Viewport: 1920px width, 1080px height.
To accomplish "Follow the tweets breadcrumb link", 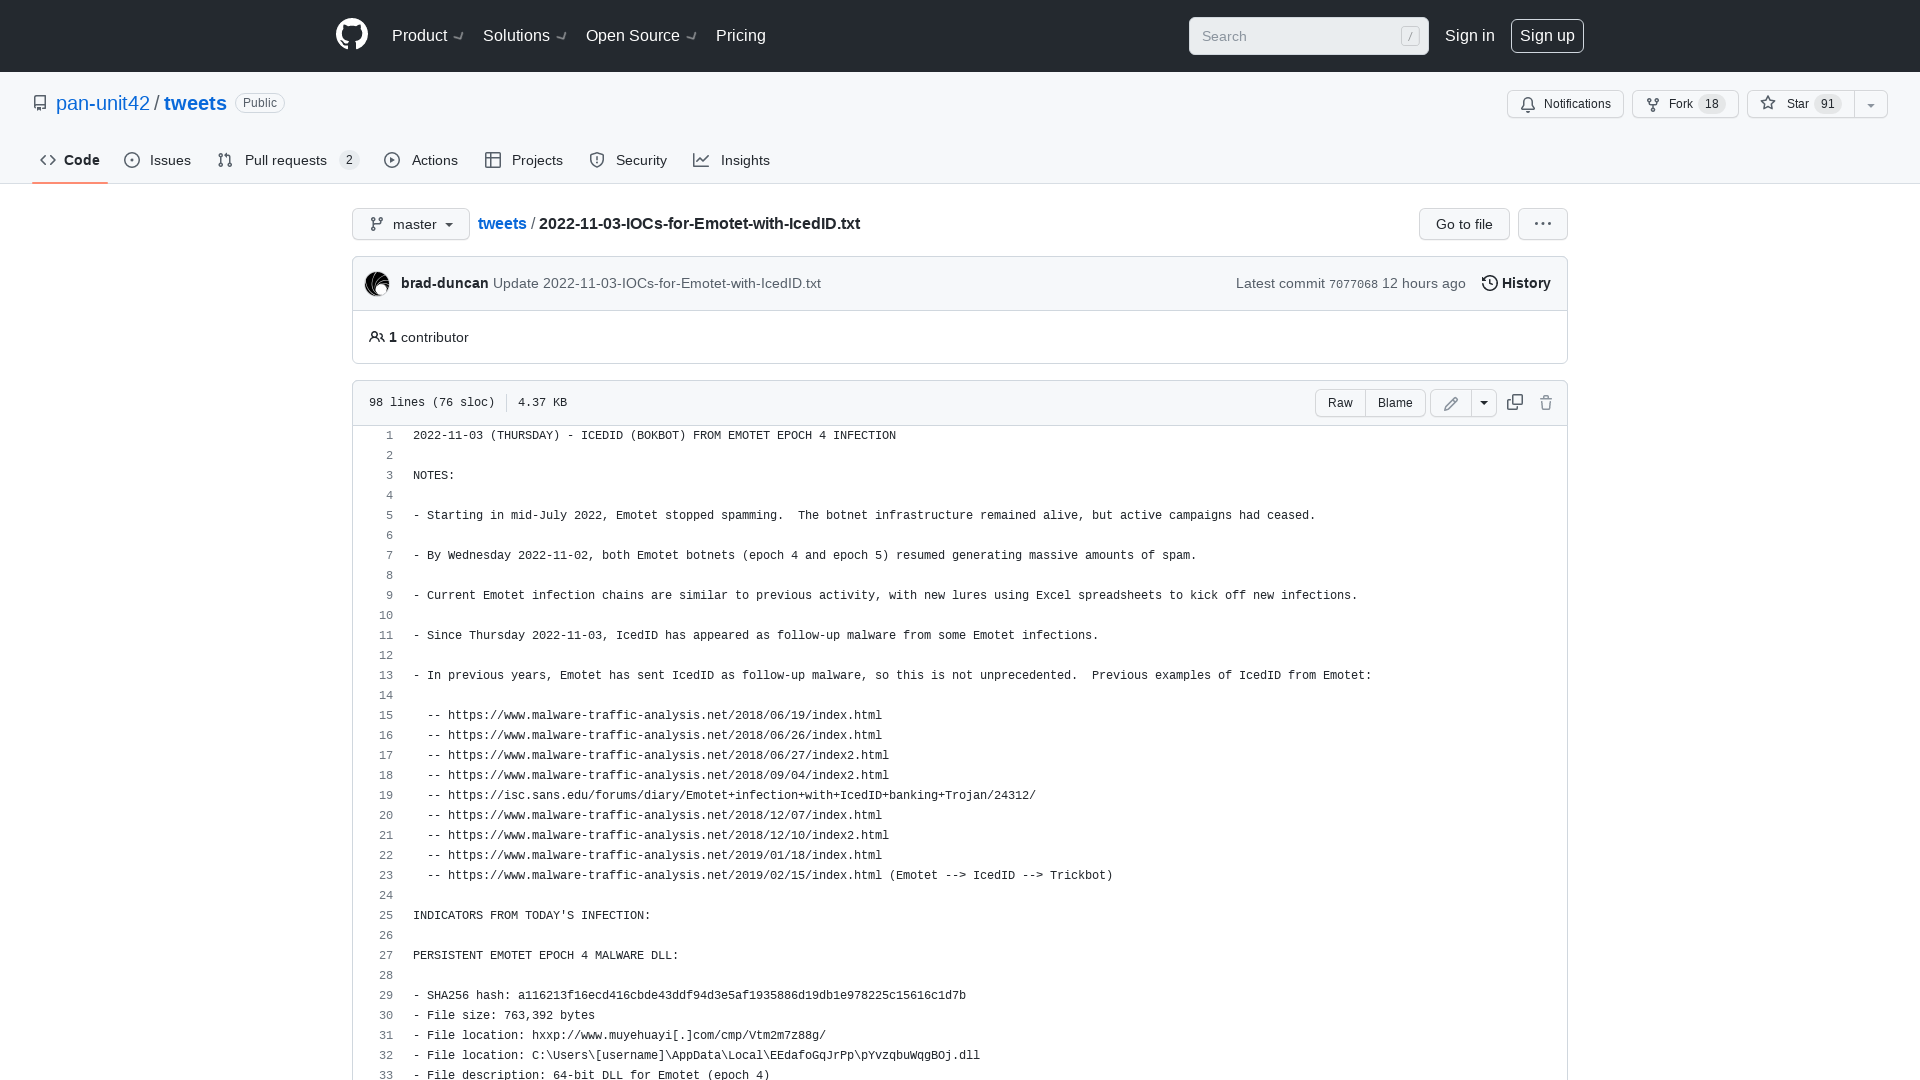I will [x=502, y=223].
